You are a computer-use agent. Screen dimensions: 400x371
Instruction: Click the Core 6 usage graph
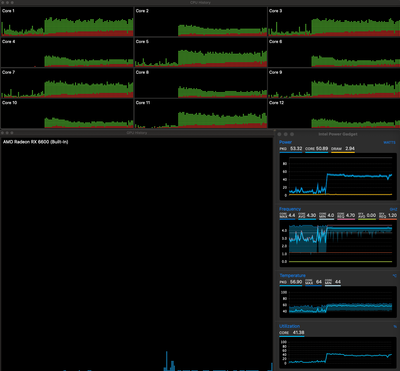coord(334,52)
